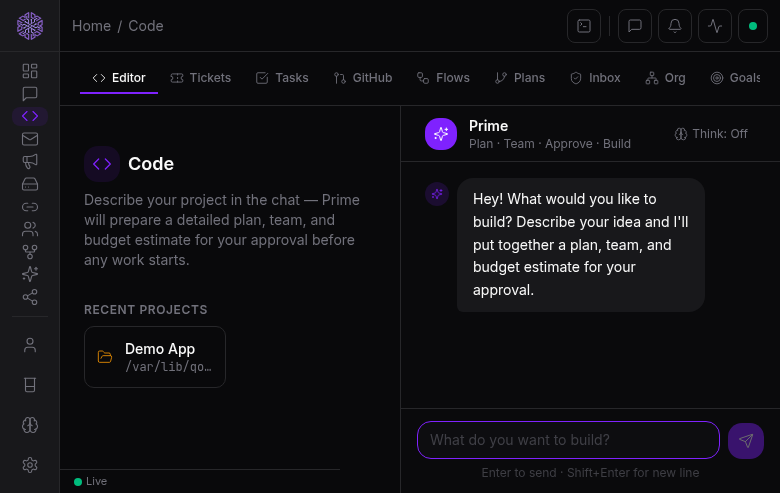The image size is (780, 493).
Task: Send the chat message with paper plane button
Action: pos(746,440)
